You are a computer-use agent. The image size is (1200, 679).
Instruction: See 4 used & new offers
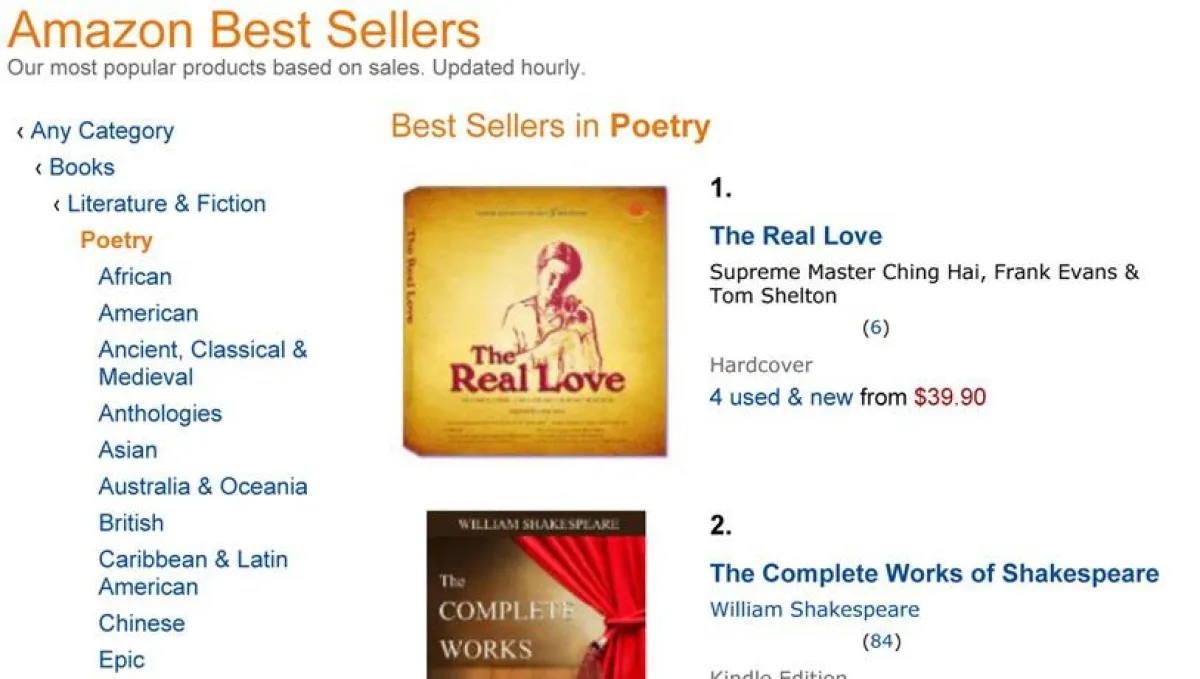pos(781,397)
